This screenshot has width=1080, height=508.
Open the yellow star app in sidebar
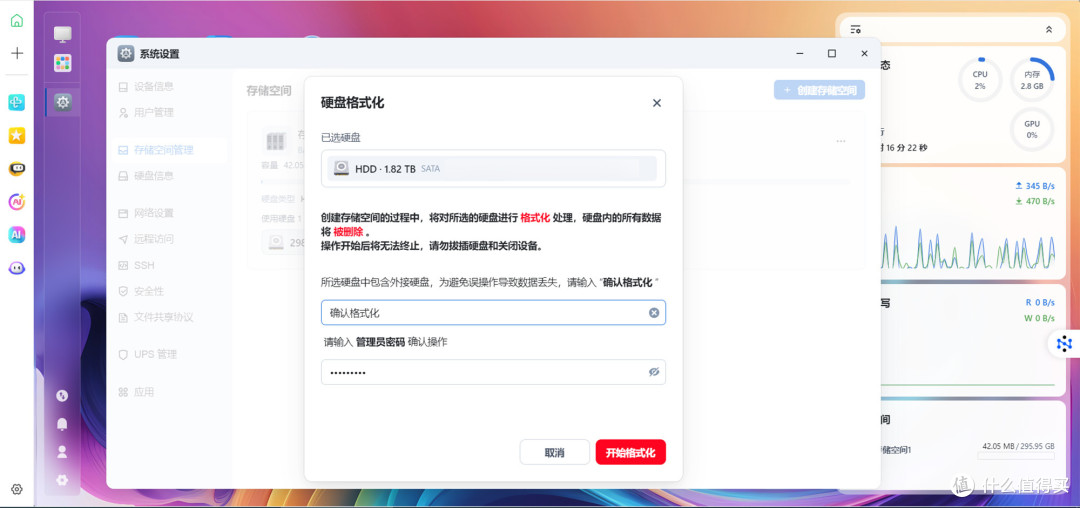[x=17, y=136]
